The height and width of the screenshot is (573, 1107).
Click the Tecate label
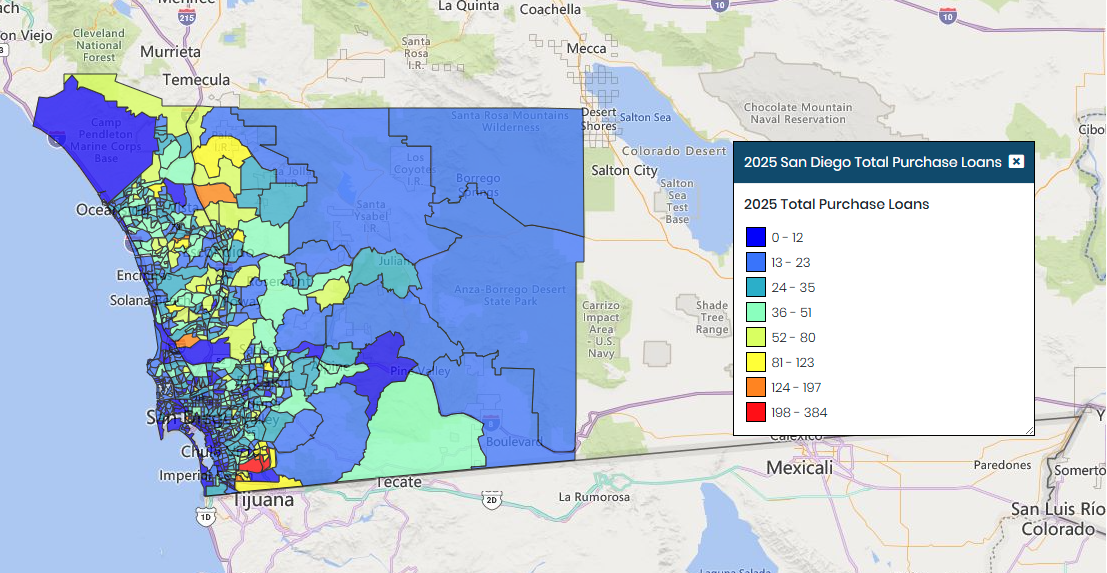point(400,482)
